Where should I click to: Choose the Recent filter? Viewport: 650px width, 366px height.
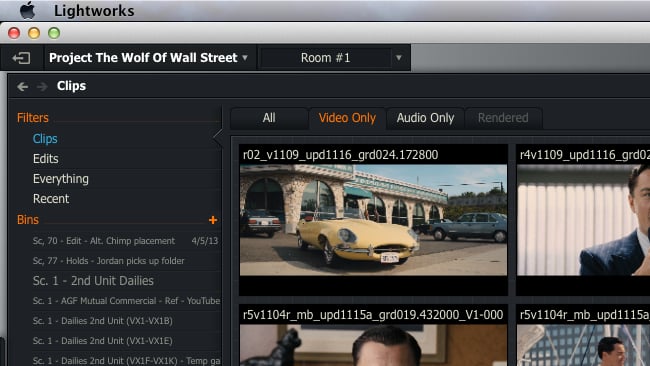[51, 199]
